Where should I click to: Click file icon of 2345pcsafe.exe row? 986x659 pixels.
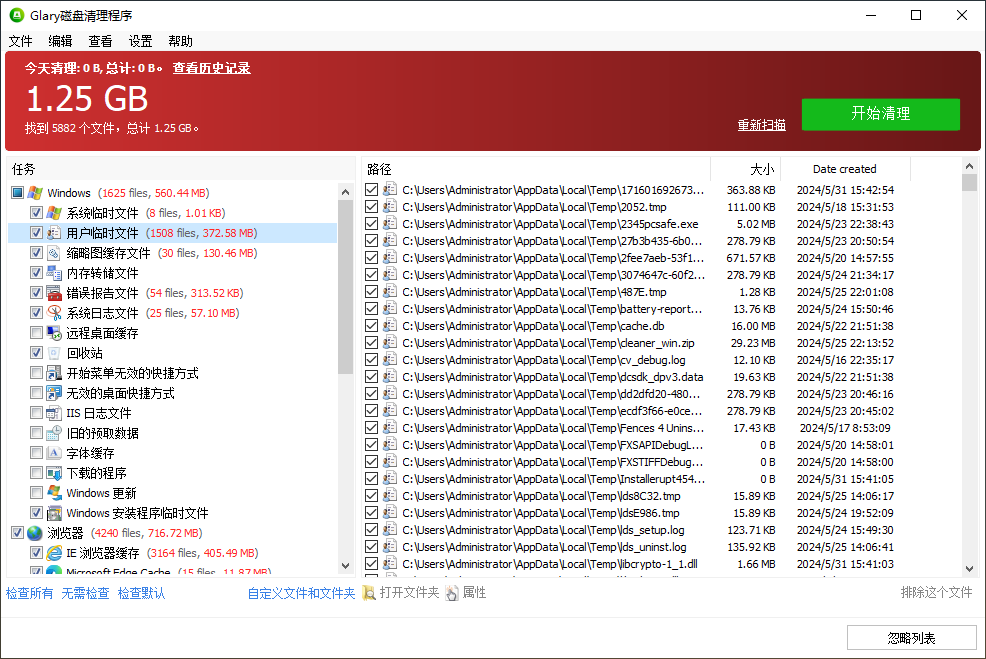coord(390,223)
